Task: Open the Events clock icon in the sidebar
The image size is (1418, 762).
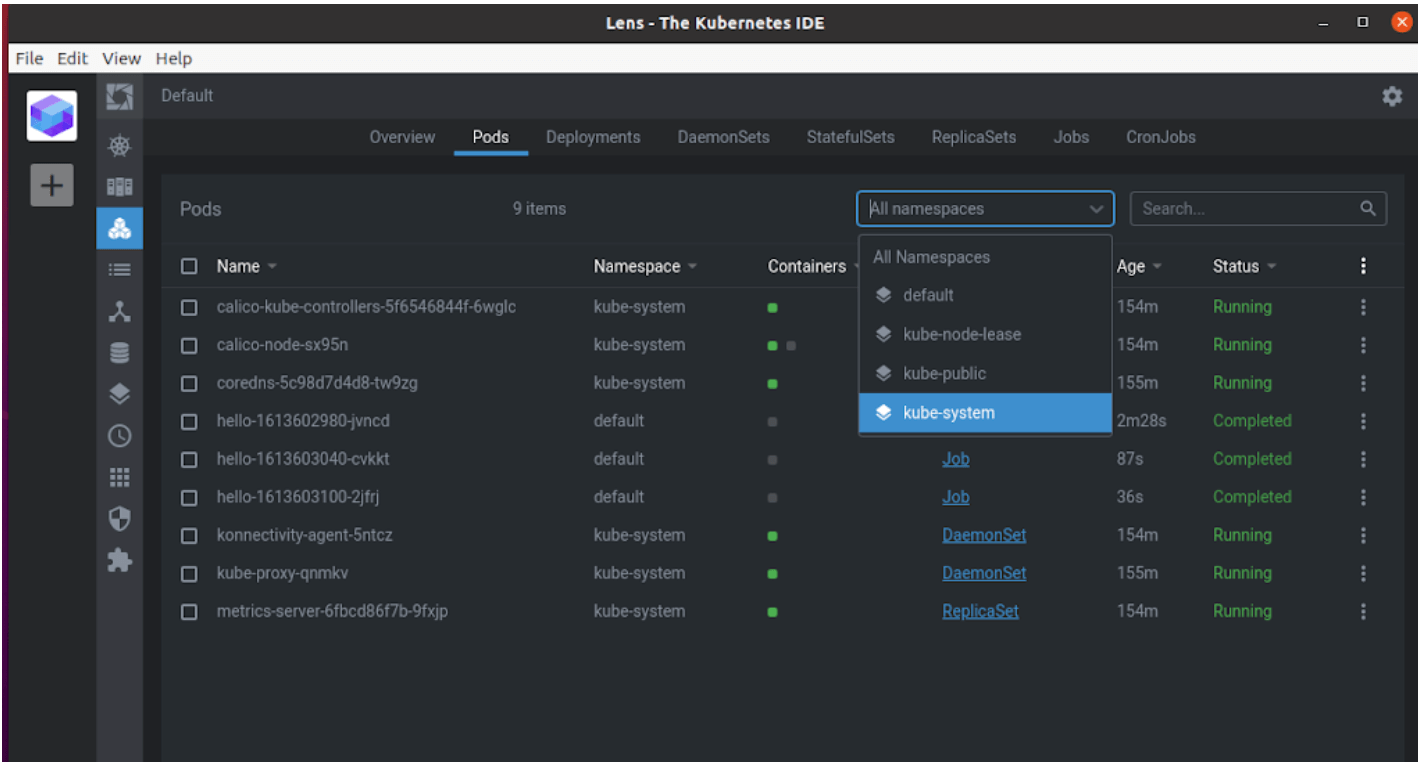Action: [119, 436]
